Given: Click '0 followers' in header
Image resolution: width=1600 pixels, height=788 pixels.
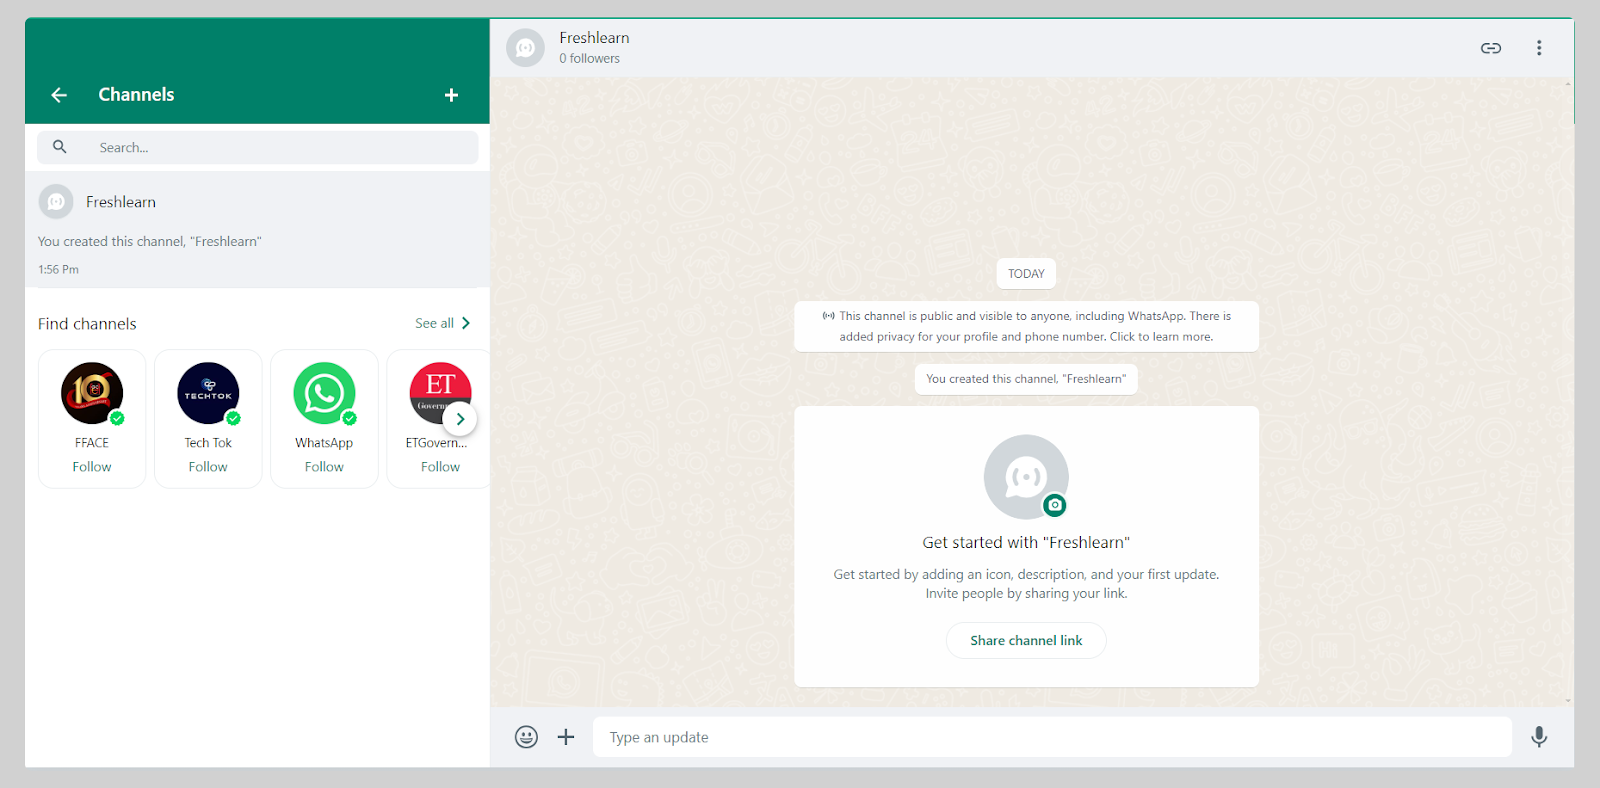Looking at the screenshot, I should pyautogui.click(x=589, y=59).
